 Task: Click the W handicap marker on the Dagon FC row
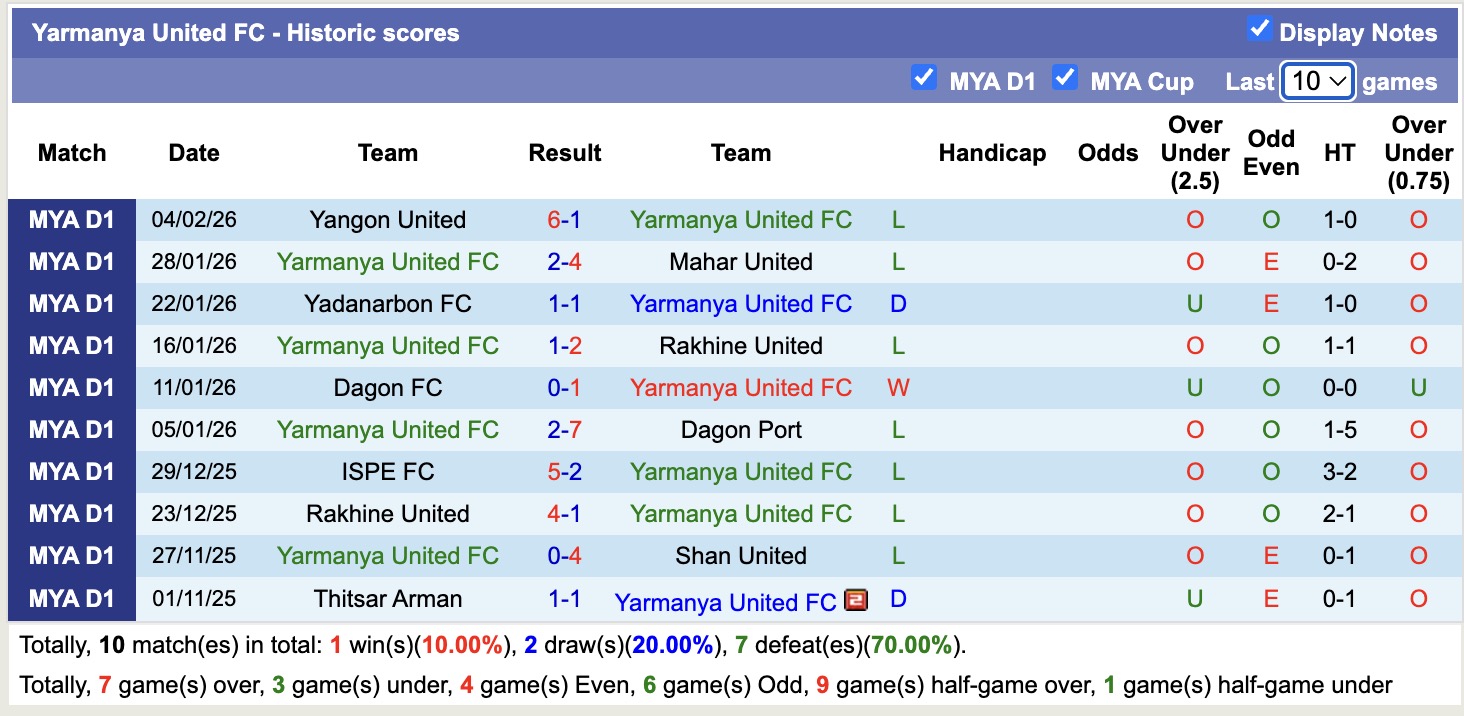tap(896, 387)
